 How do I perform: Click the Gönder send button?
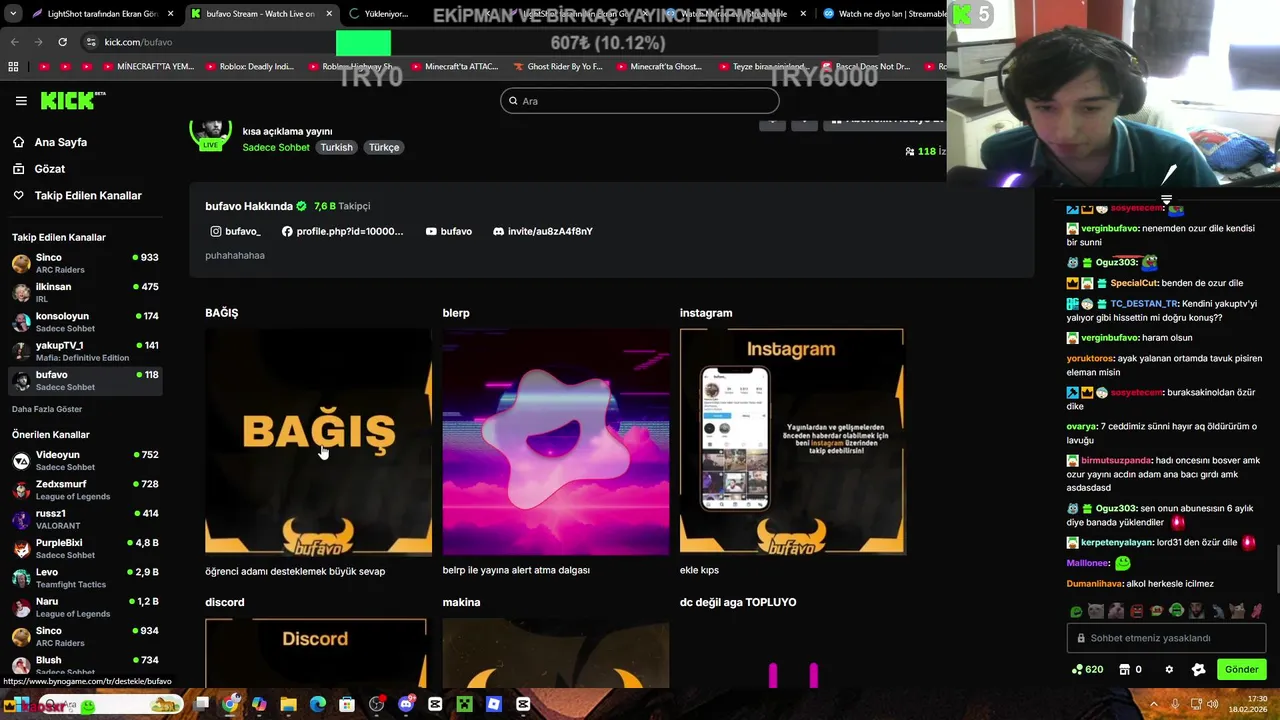click(1241, 669)
